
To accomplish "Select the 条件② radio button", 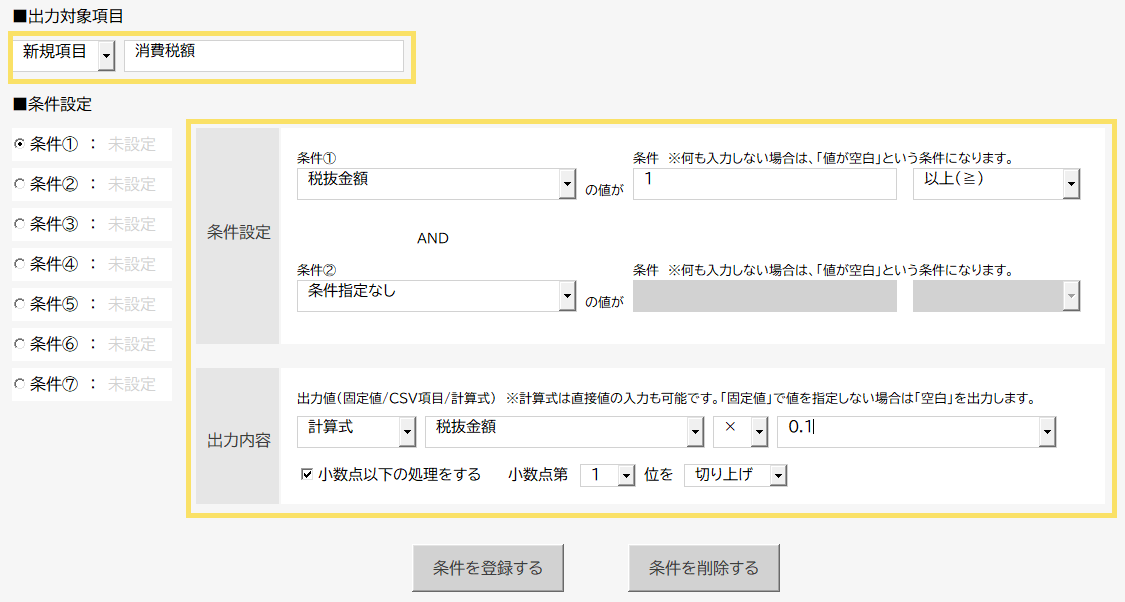I will click(20, 184).
